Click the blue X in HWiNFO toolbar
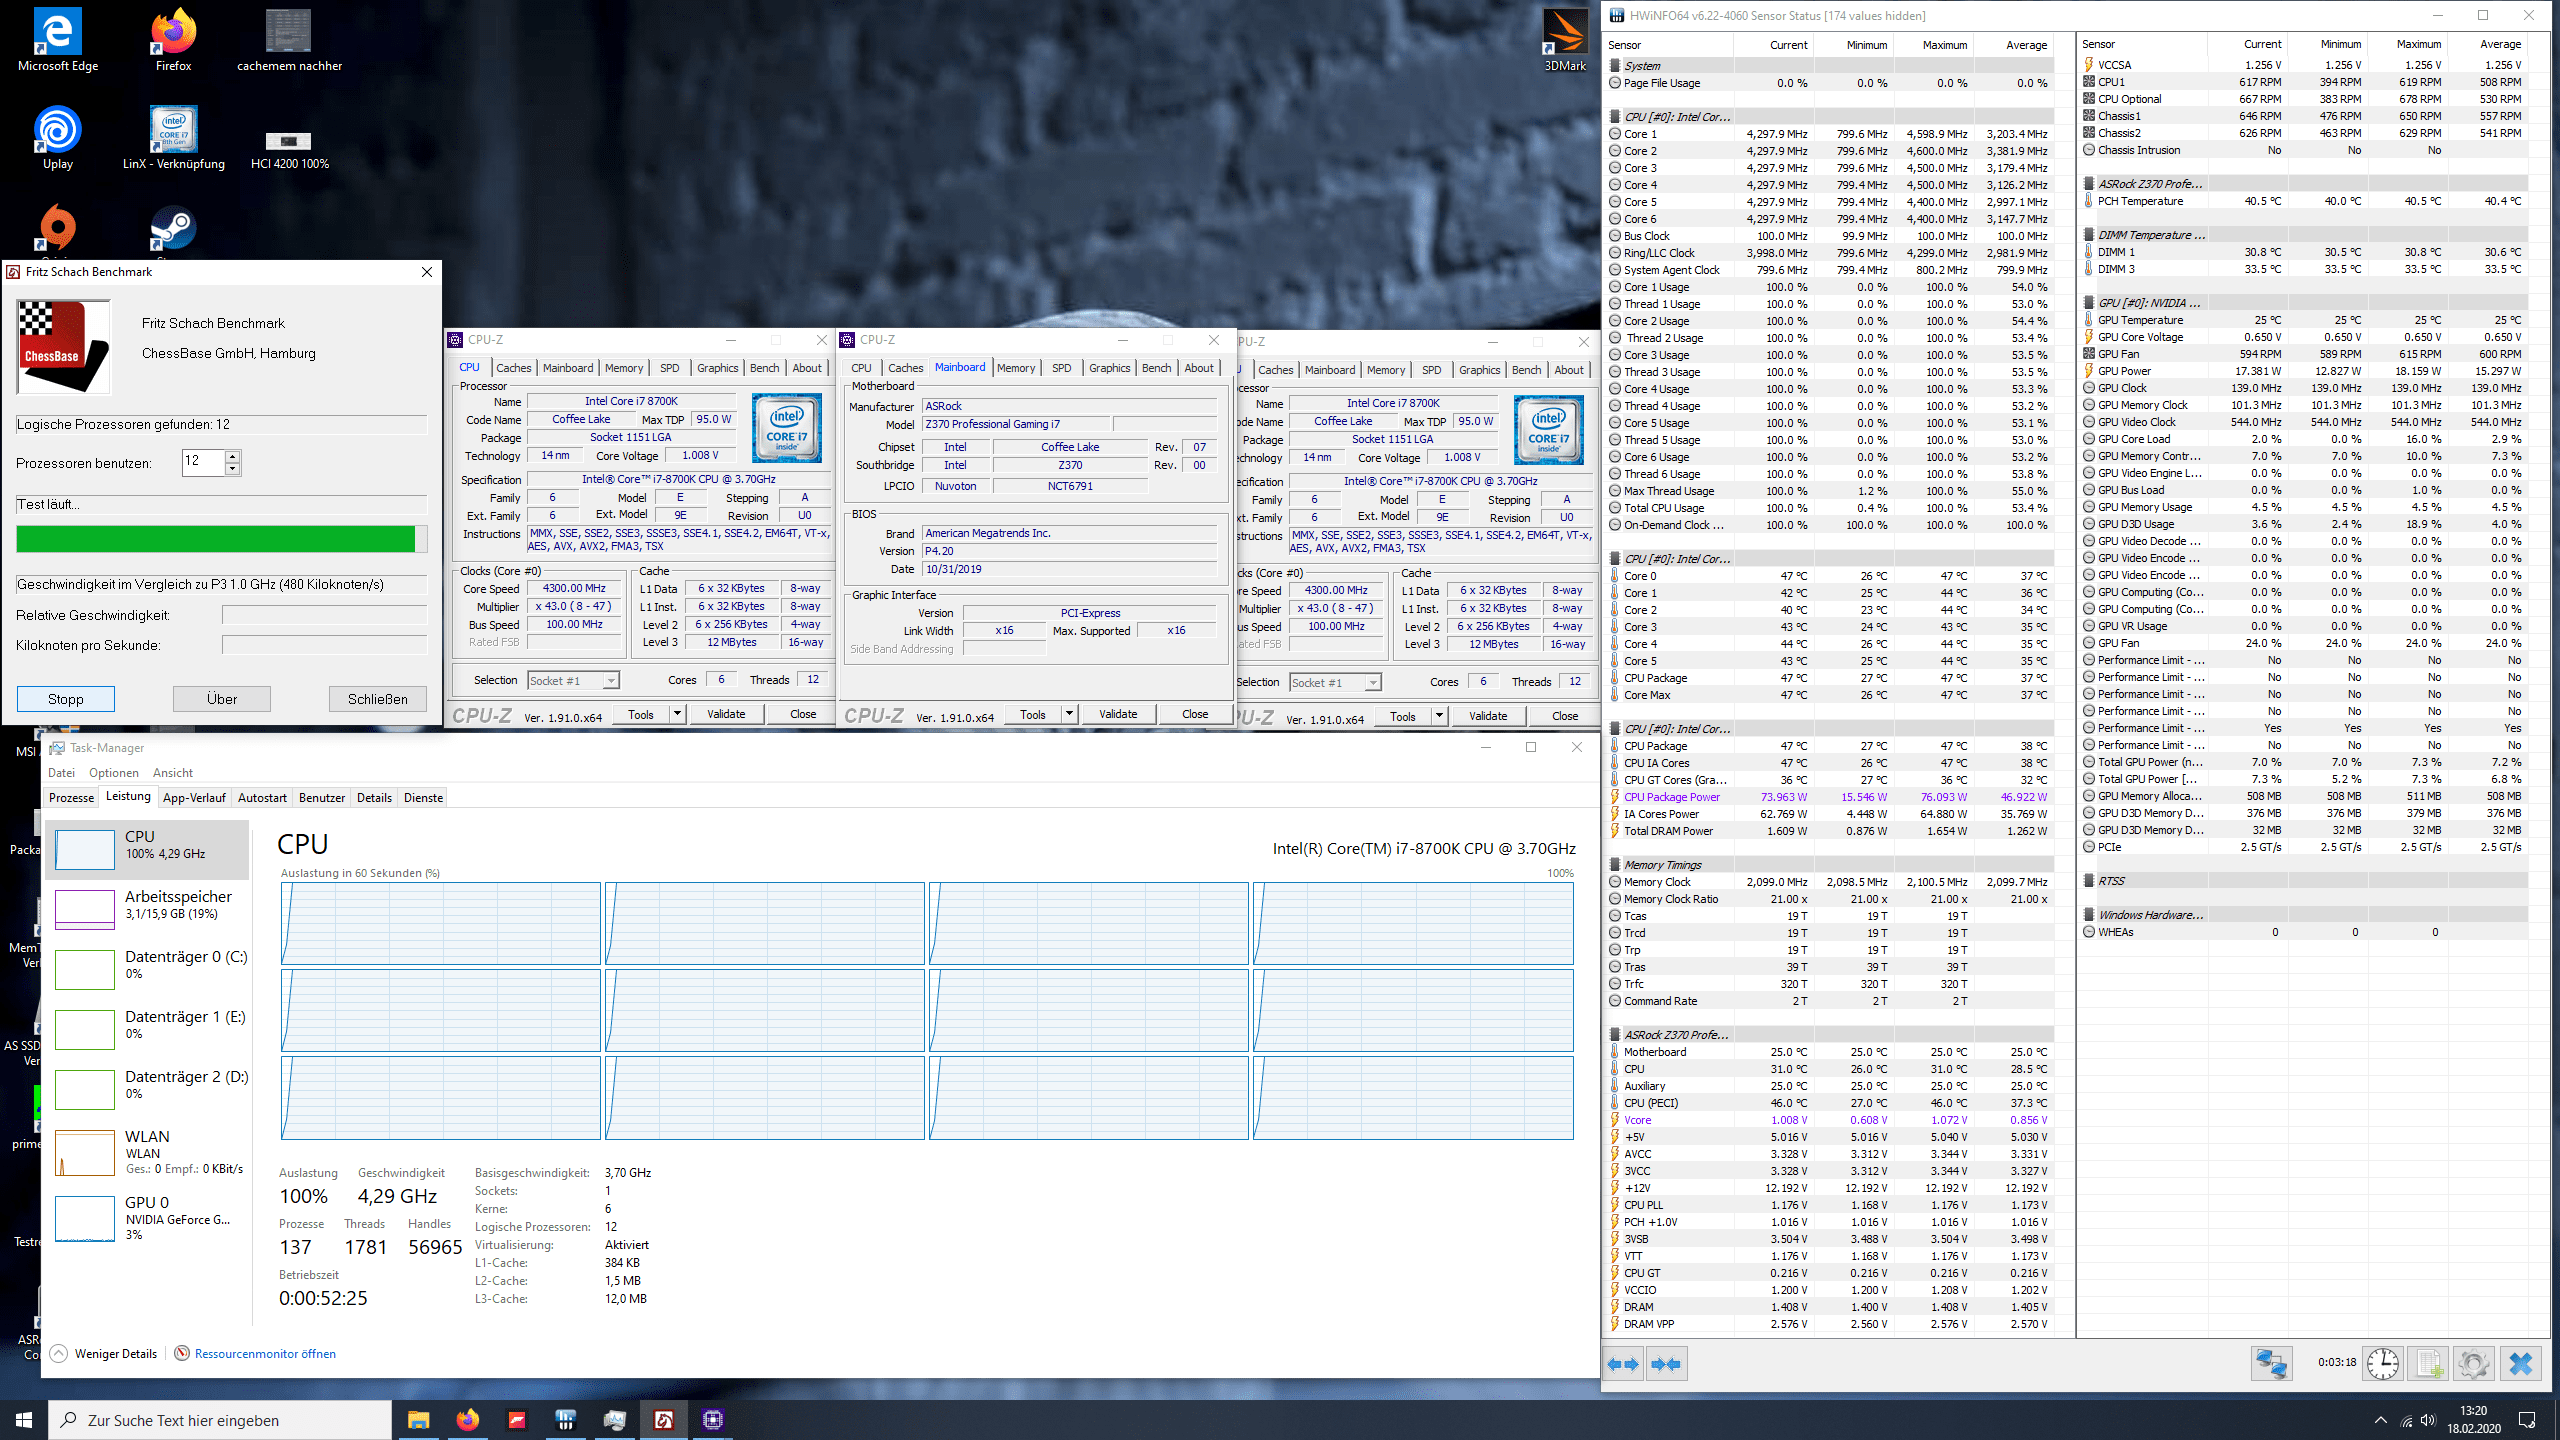This screenshot has height=1440, width=2560. (x=2521, y=1363)
